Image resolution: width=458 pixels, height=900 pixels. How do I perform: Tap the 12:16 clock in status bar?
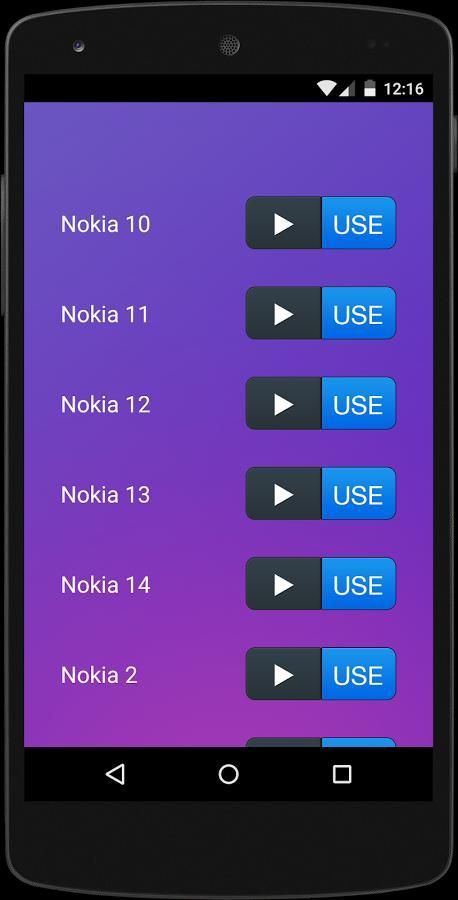tap(403, 88)
